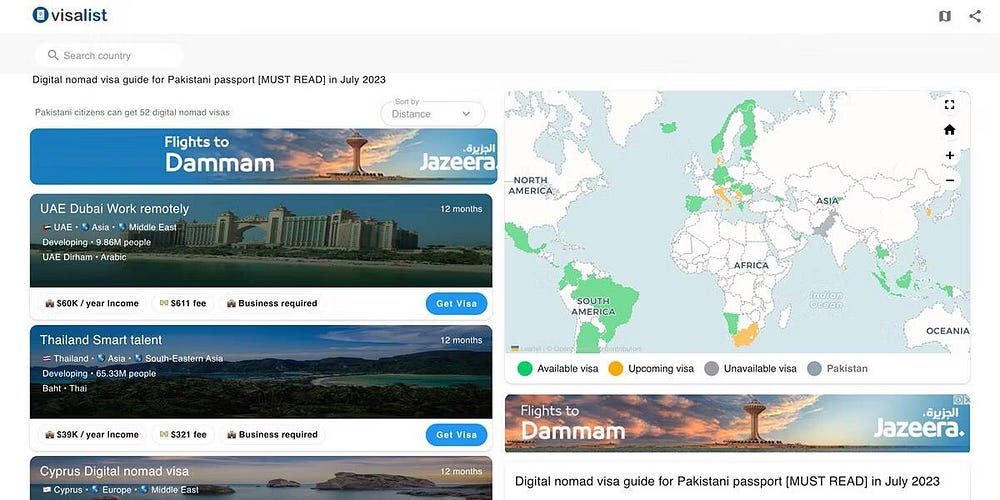
Task: Click the Pakistan legend swatch
Action: pos(814,369)
